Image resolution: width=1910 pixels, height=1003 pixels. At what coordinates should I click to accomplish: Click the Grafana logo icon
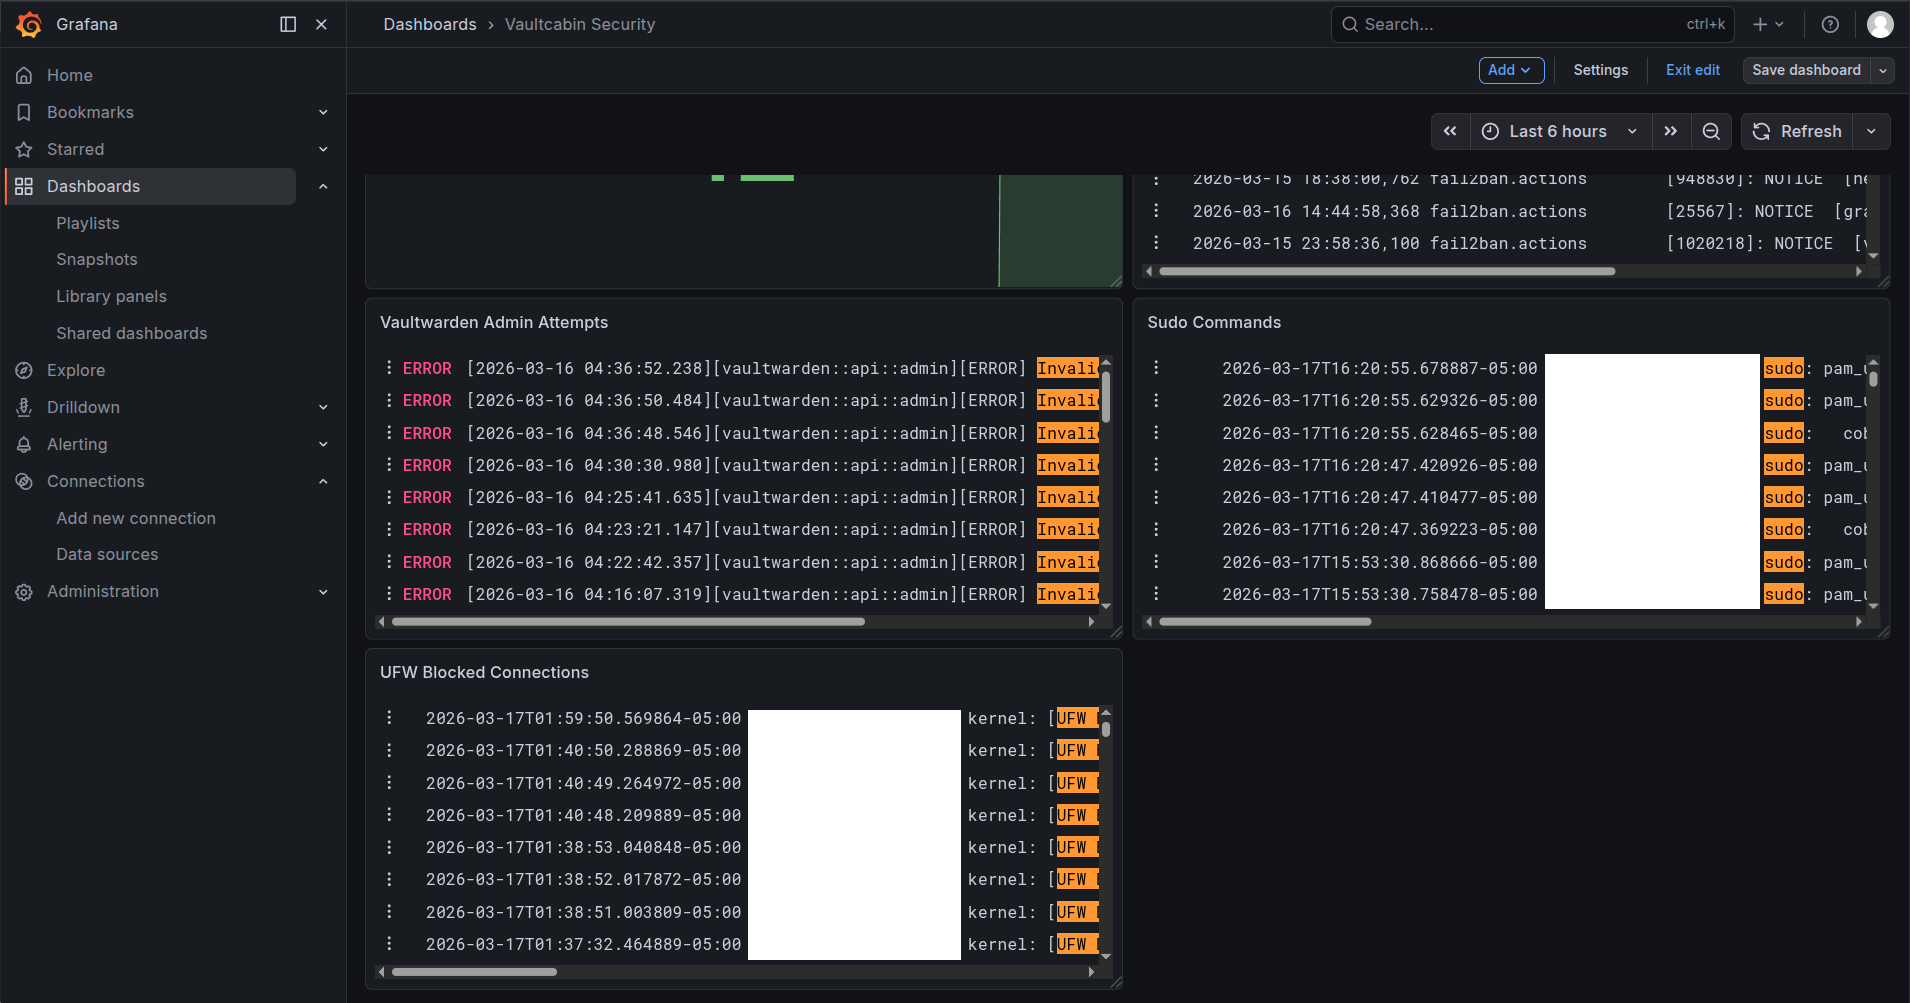coord(29,24)
